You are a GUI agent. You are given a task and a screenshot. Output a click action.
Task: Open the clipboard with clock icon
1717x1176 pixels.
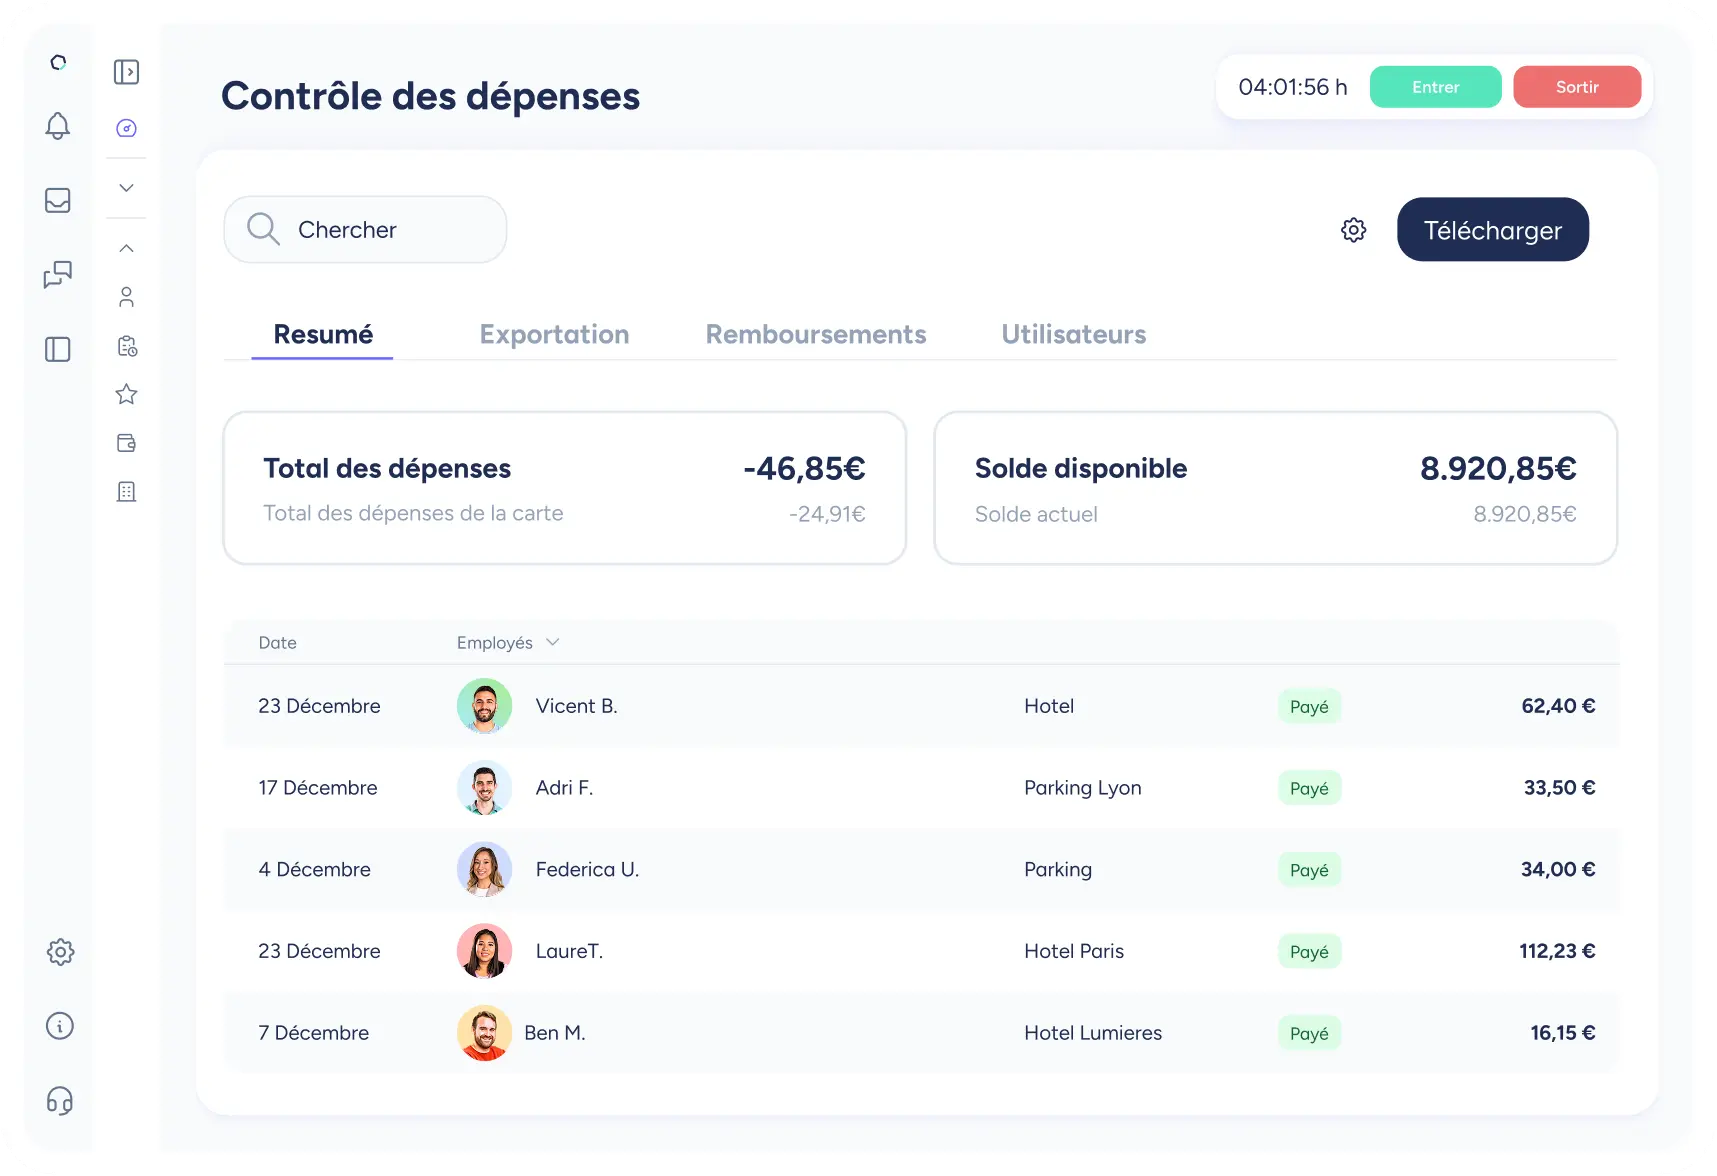click(126, 346)
